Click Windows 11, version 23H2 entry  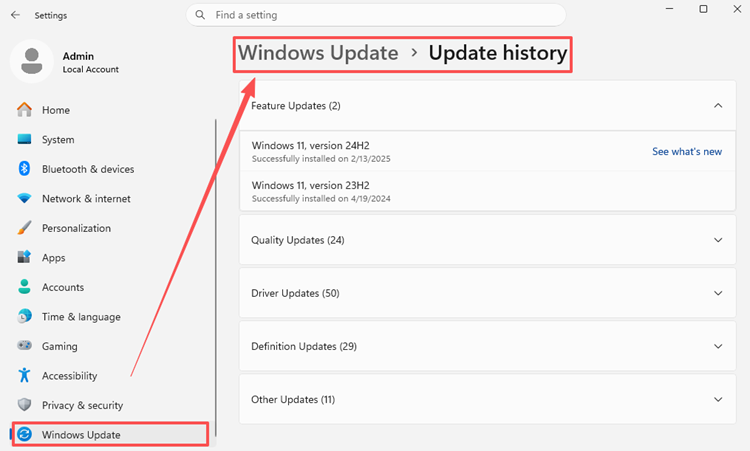[x=487, y=191]
